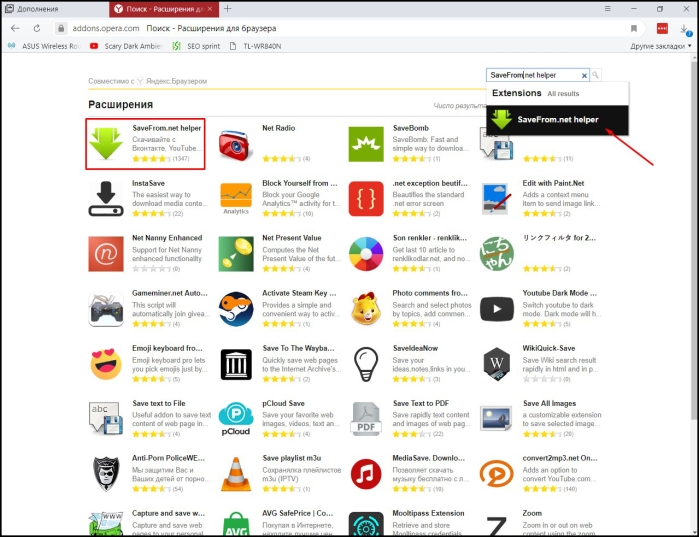The width and height of the screenshot is (699, 537).
Task: Open a new browser tab
Action: (x=227, y=8)
